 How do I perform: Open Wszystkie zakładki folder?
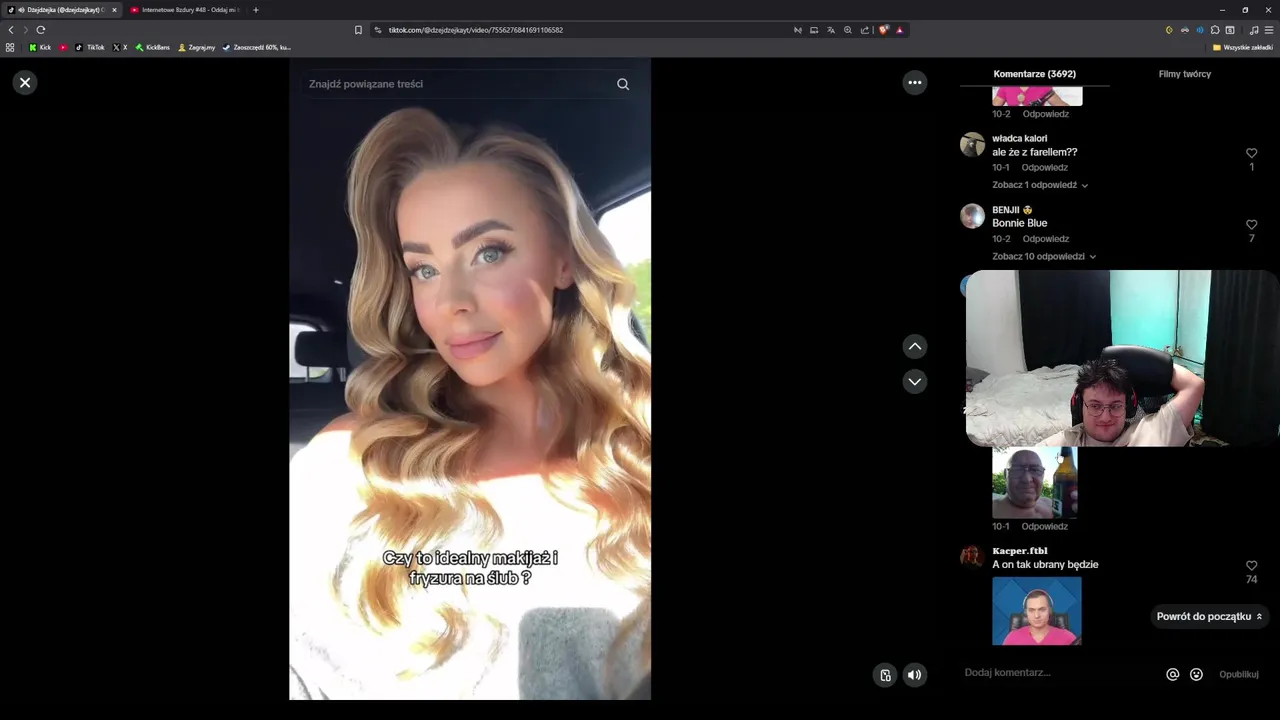[x=1241, y=47]
